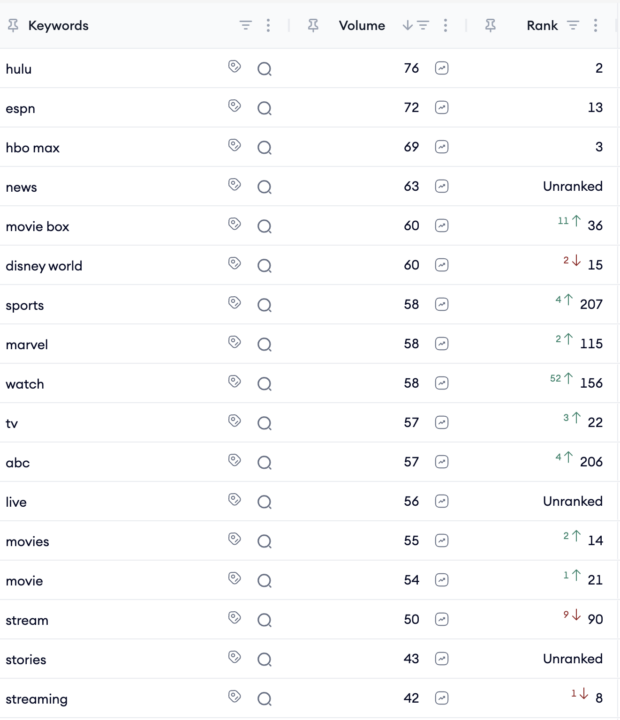The width and height of the screenshot is (620, 720).
Task: Expand the Rank column filter
Action: (573, 25)
